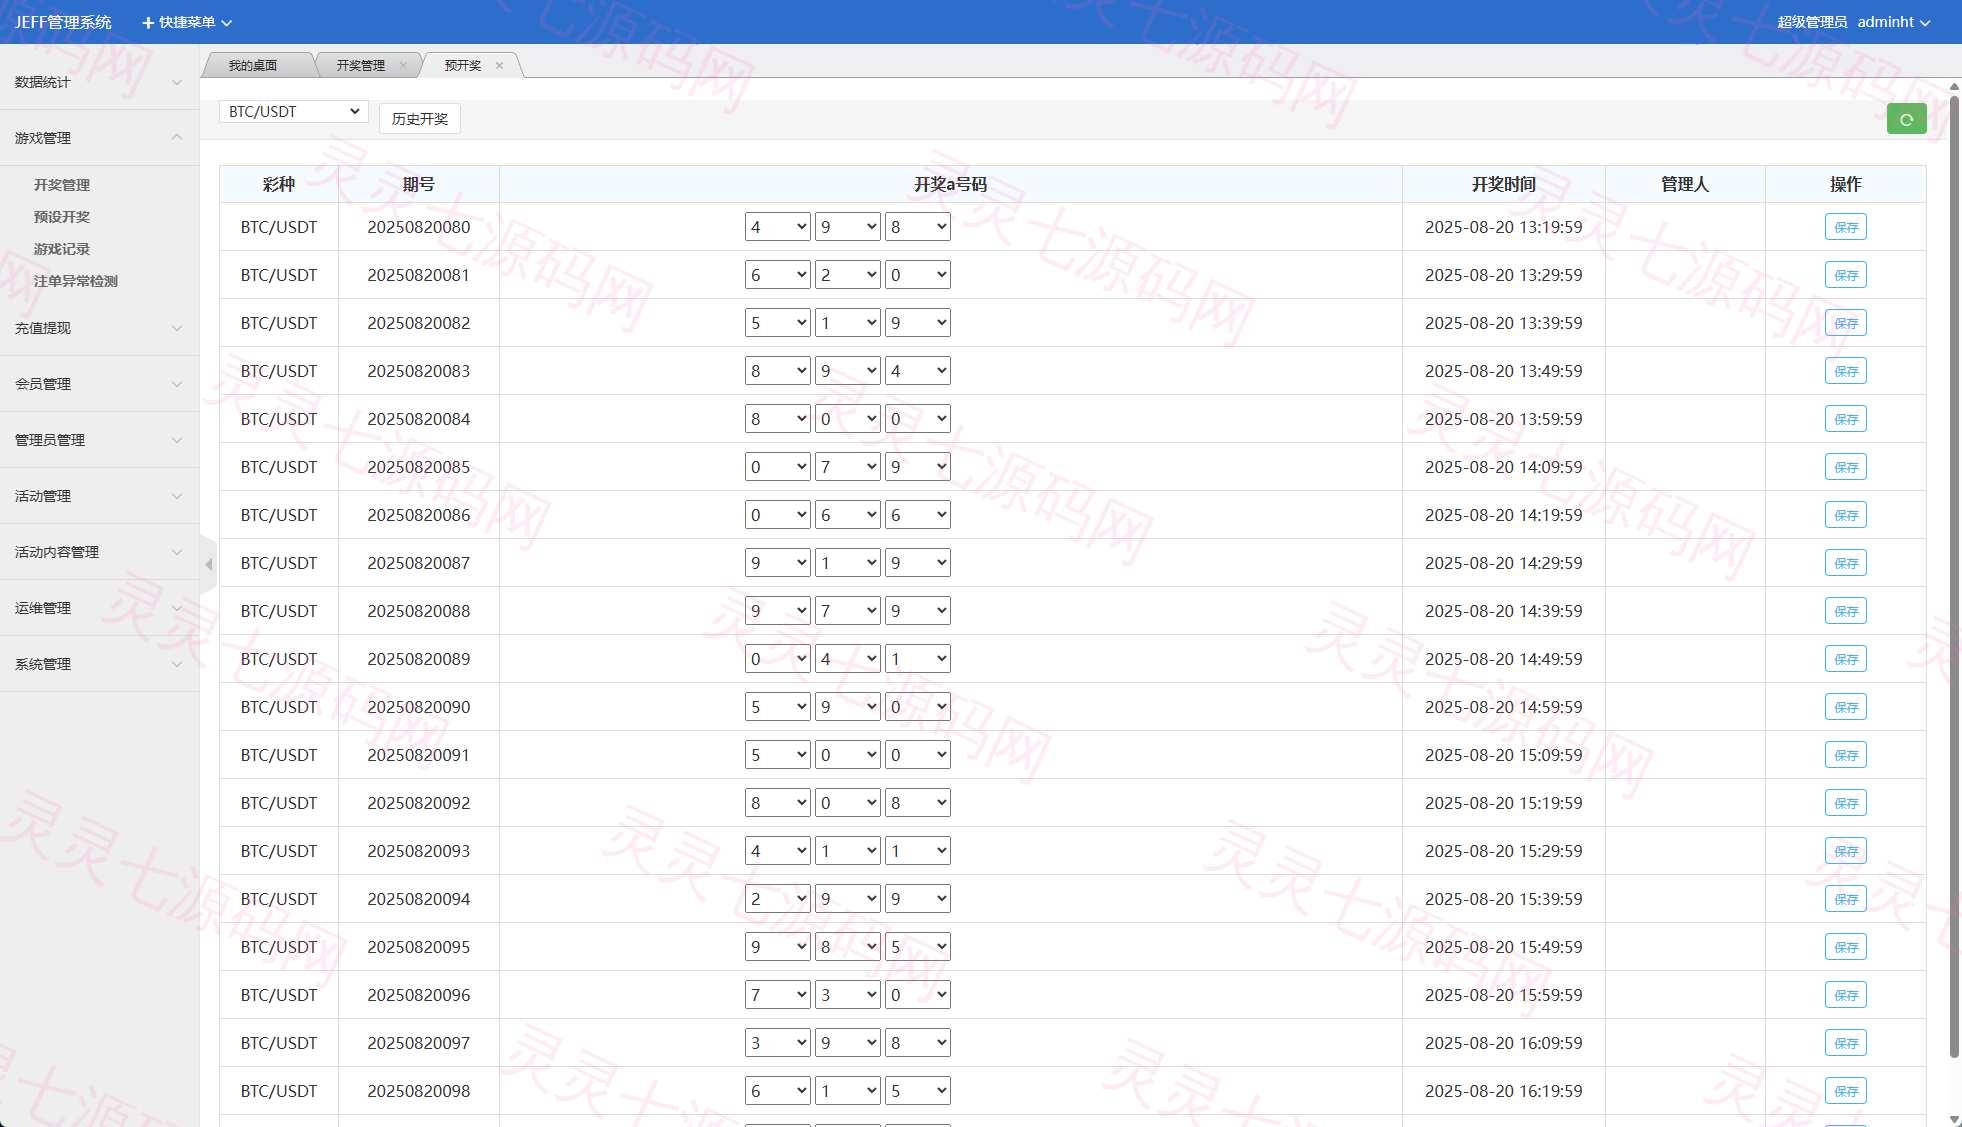The width and height of the screenshot is (1962, 1127).
Task: Open third number dropdown for period 20250820085
Action: click(x=917, y=467)
